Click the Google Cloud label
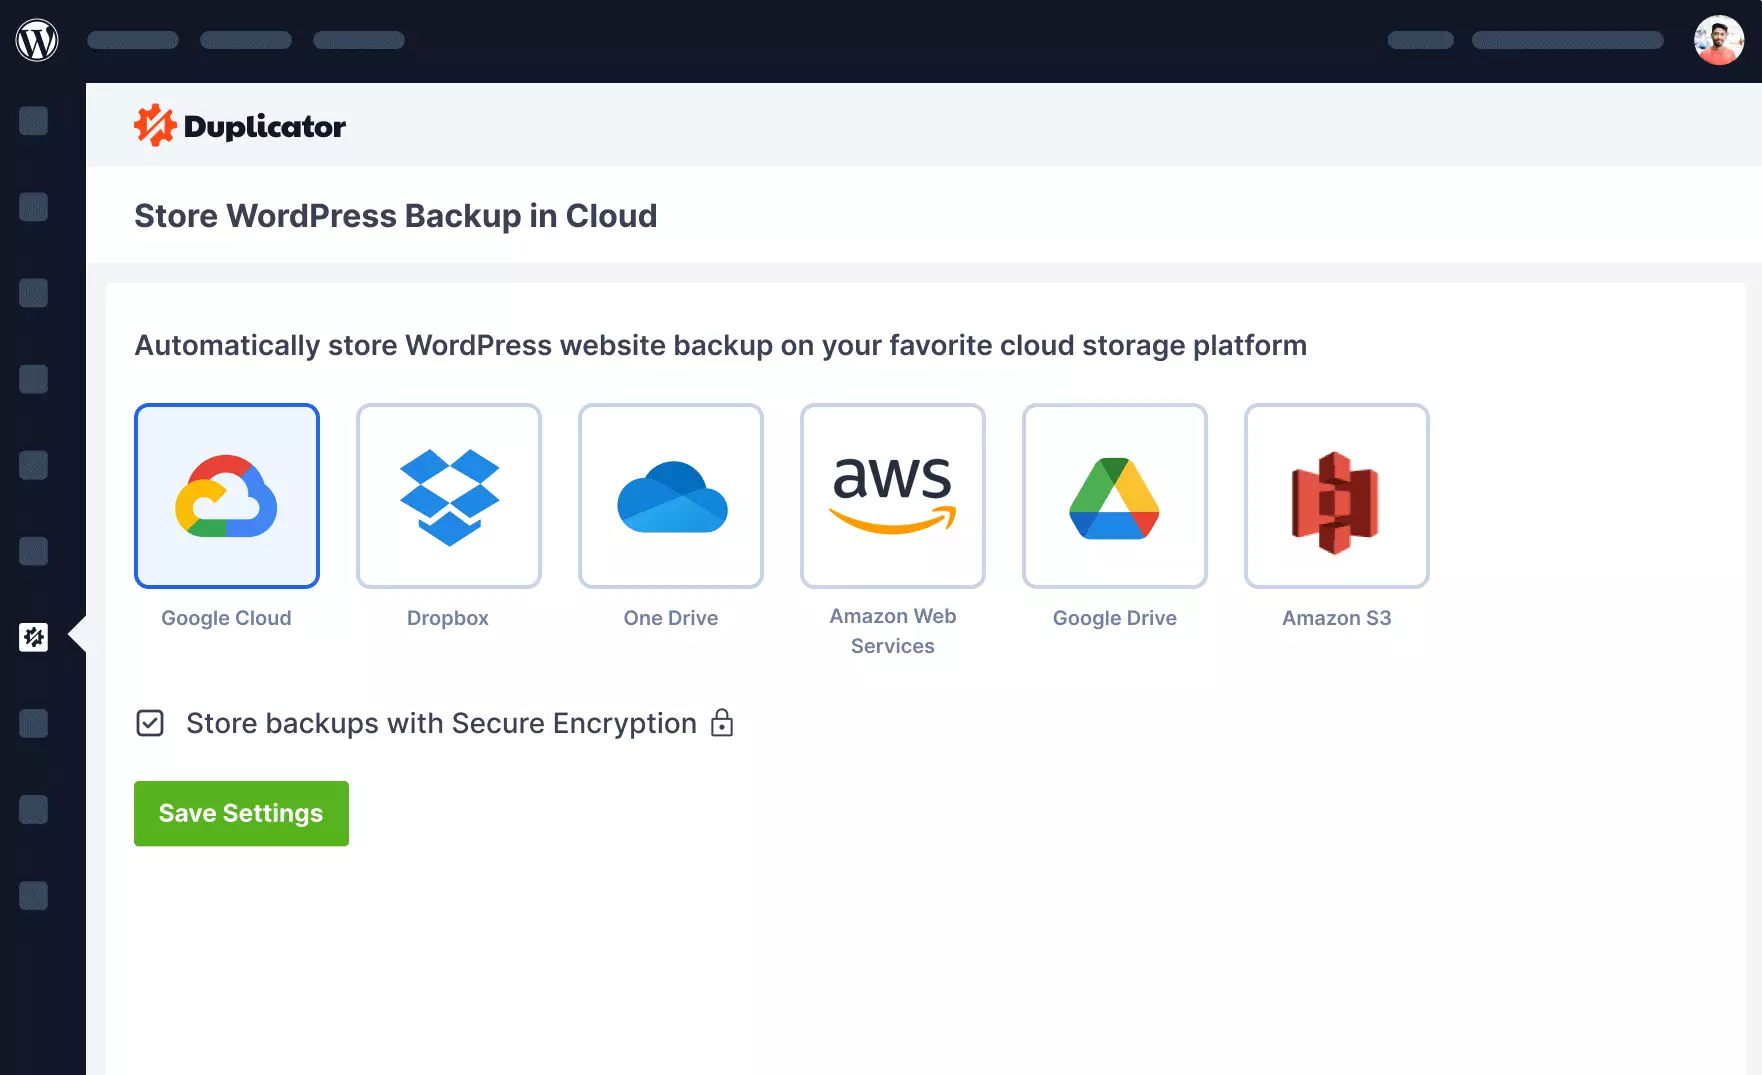The image size is (1762, 1075). [226, 618]
